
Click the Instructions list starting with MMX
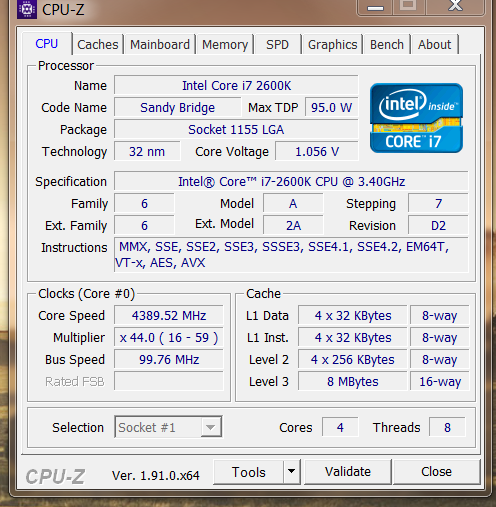291,255
